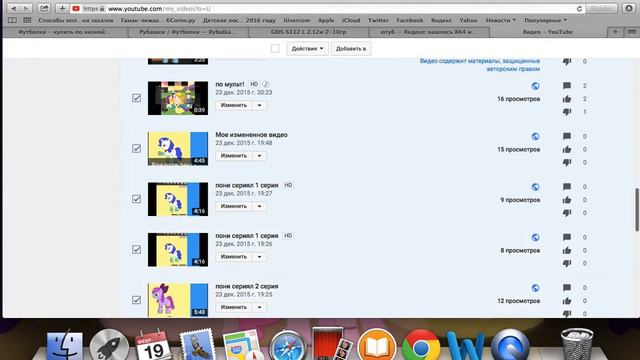Uncheck the 'пони сериал 2 серия' checkbox
The image size is (640, 360).
click(x=136, y=300)
